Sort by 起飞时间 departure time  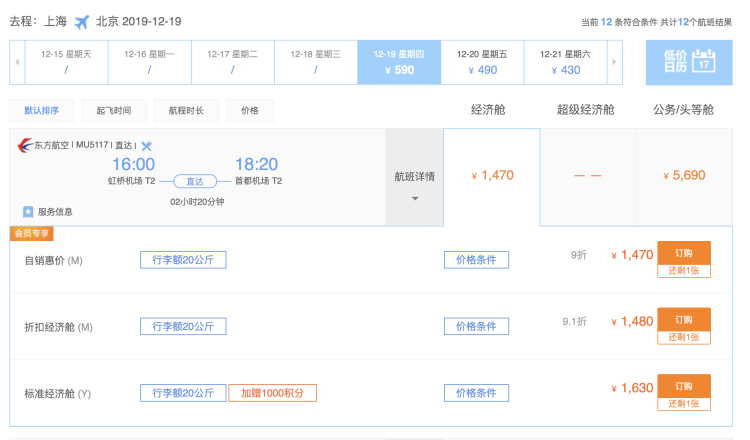[113, 111]
